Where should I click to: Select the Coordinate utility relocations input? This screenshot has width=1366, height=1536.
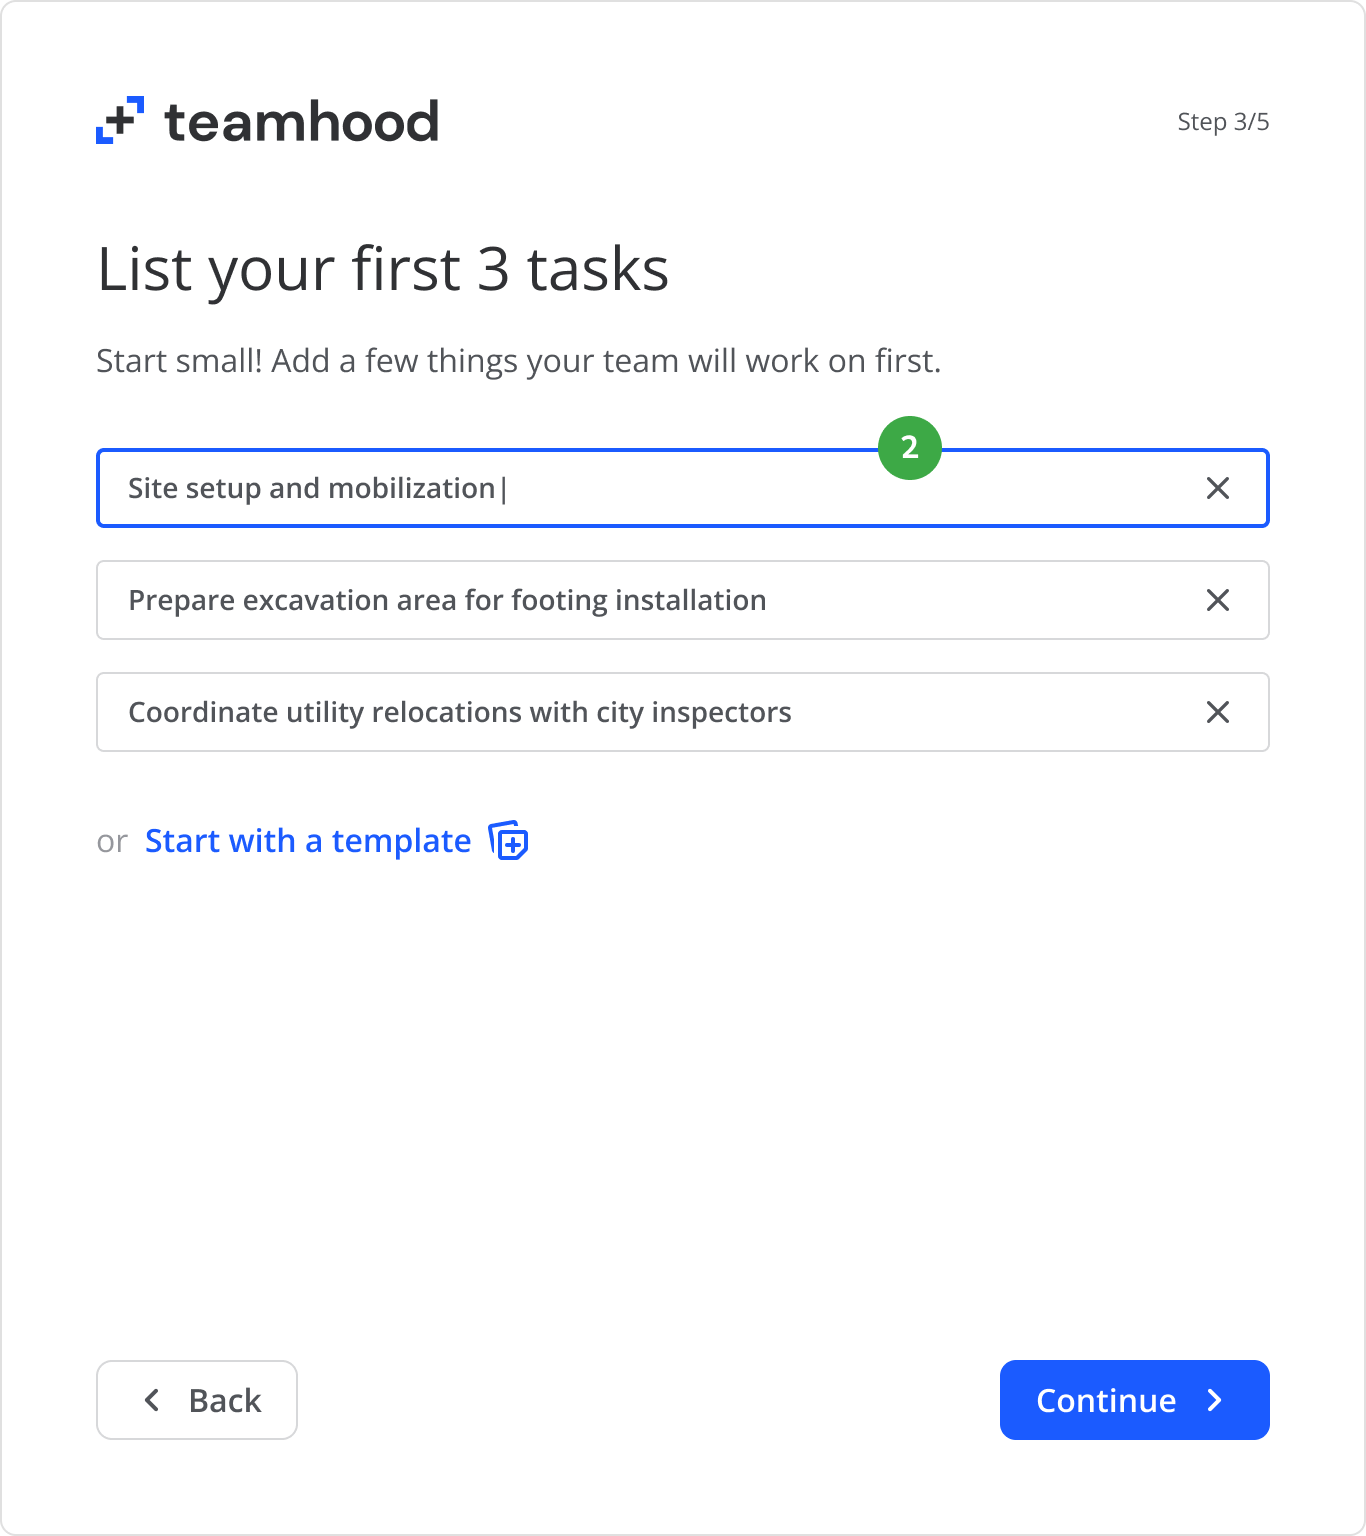tap(650, 712)
